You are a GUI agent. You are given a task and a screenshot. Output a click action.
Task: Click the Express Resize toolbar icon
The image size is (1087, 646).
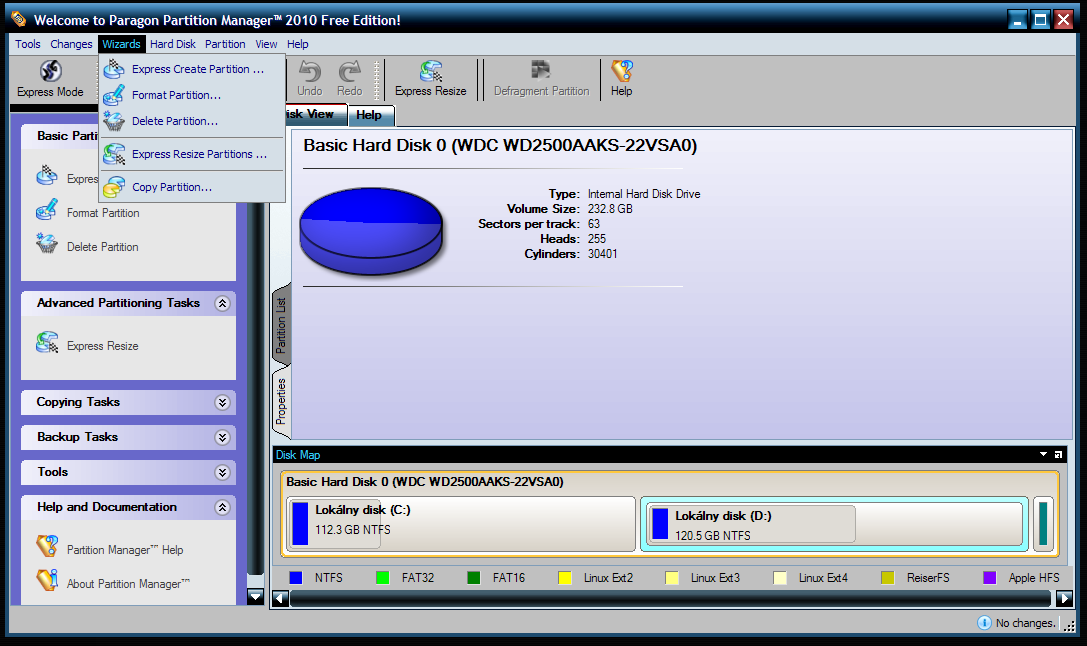(430, 78)
